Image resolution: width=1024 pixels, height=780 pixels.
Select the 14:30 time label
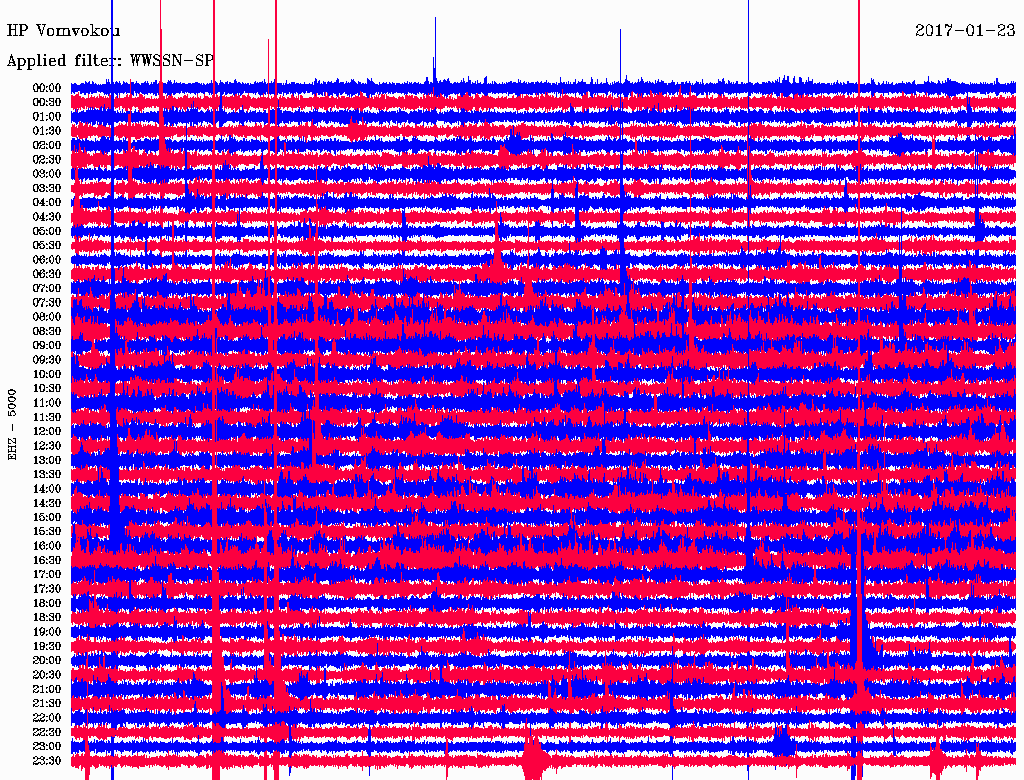[x=47, y=503]
